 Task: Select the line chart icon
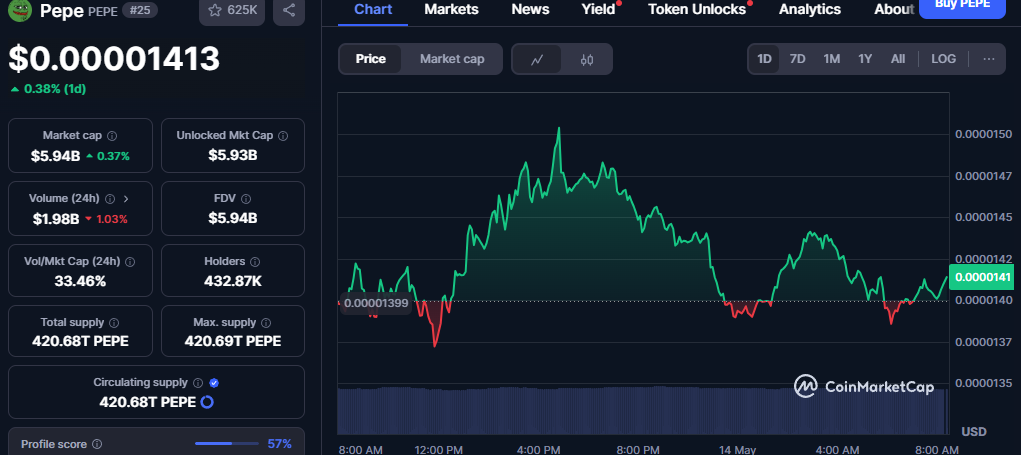tap(537, 60)
